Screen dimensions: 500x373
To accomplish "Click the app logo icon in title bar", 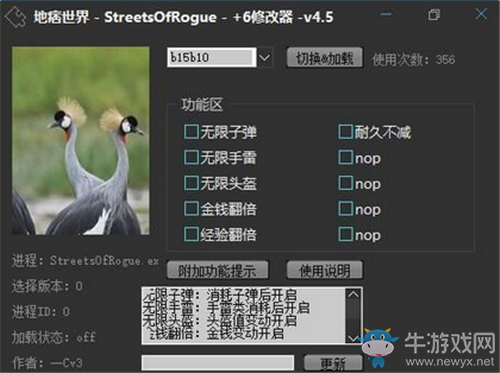I will [x=15, y=17].
